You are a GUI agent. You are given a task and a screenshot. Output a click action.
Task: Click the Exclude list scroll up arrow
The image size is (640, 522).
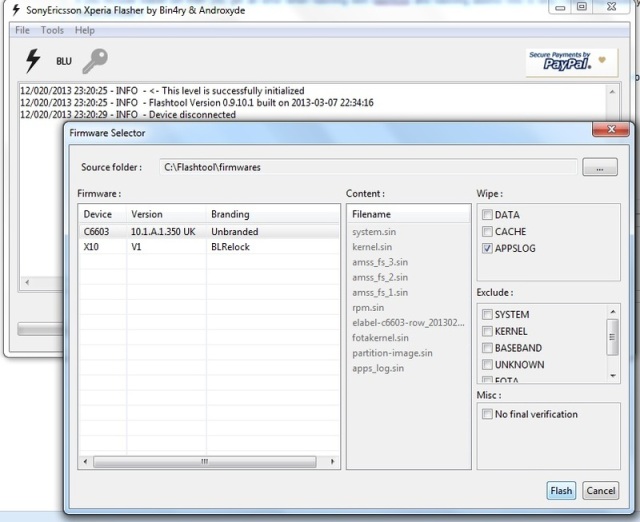tap(613, 312)
